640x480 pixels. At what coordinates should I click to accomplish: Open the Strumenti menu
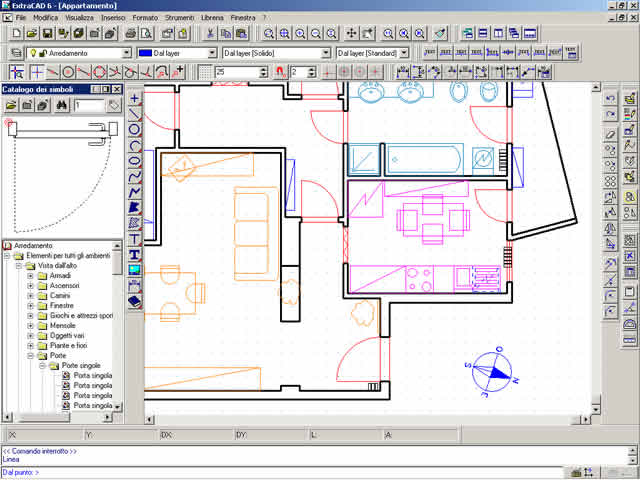[x=178, y=18]
